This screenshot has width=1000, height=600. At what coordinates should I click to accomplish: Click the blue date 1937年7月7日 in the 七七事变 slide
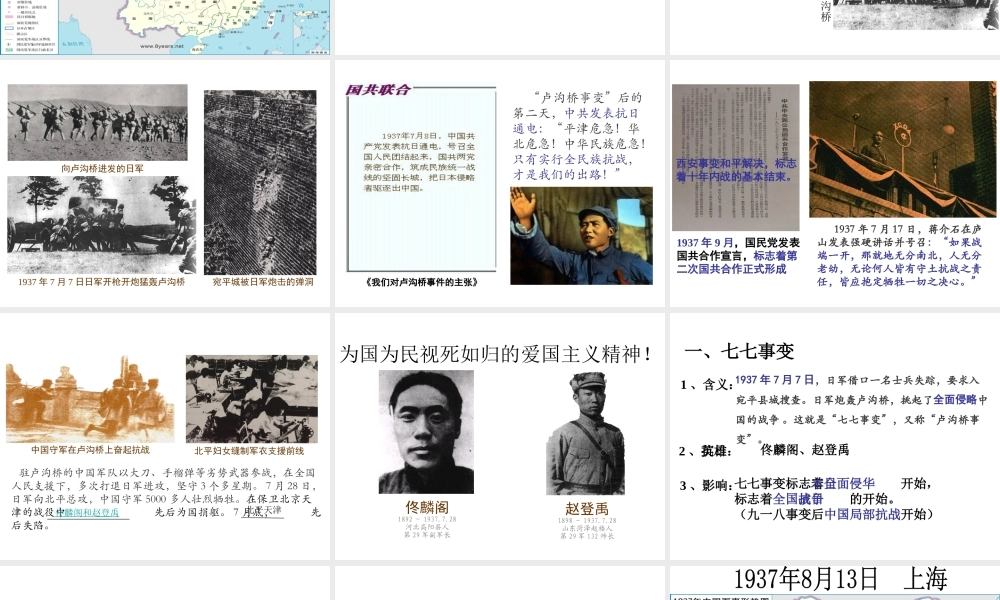click(774, 380)
